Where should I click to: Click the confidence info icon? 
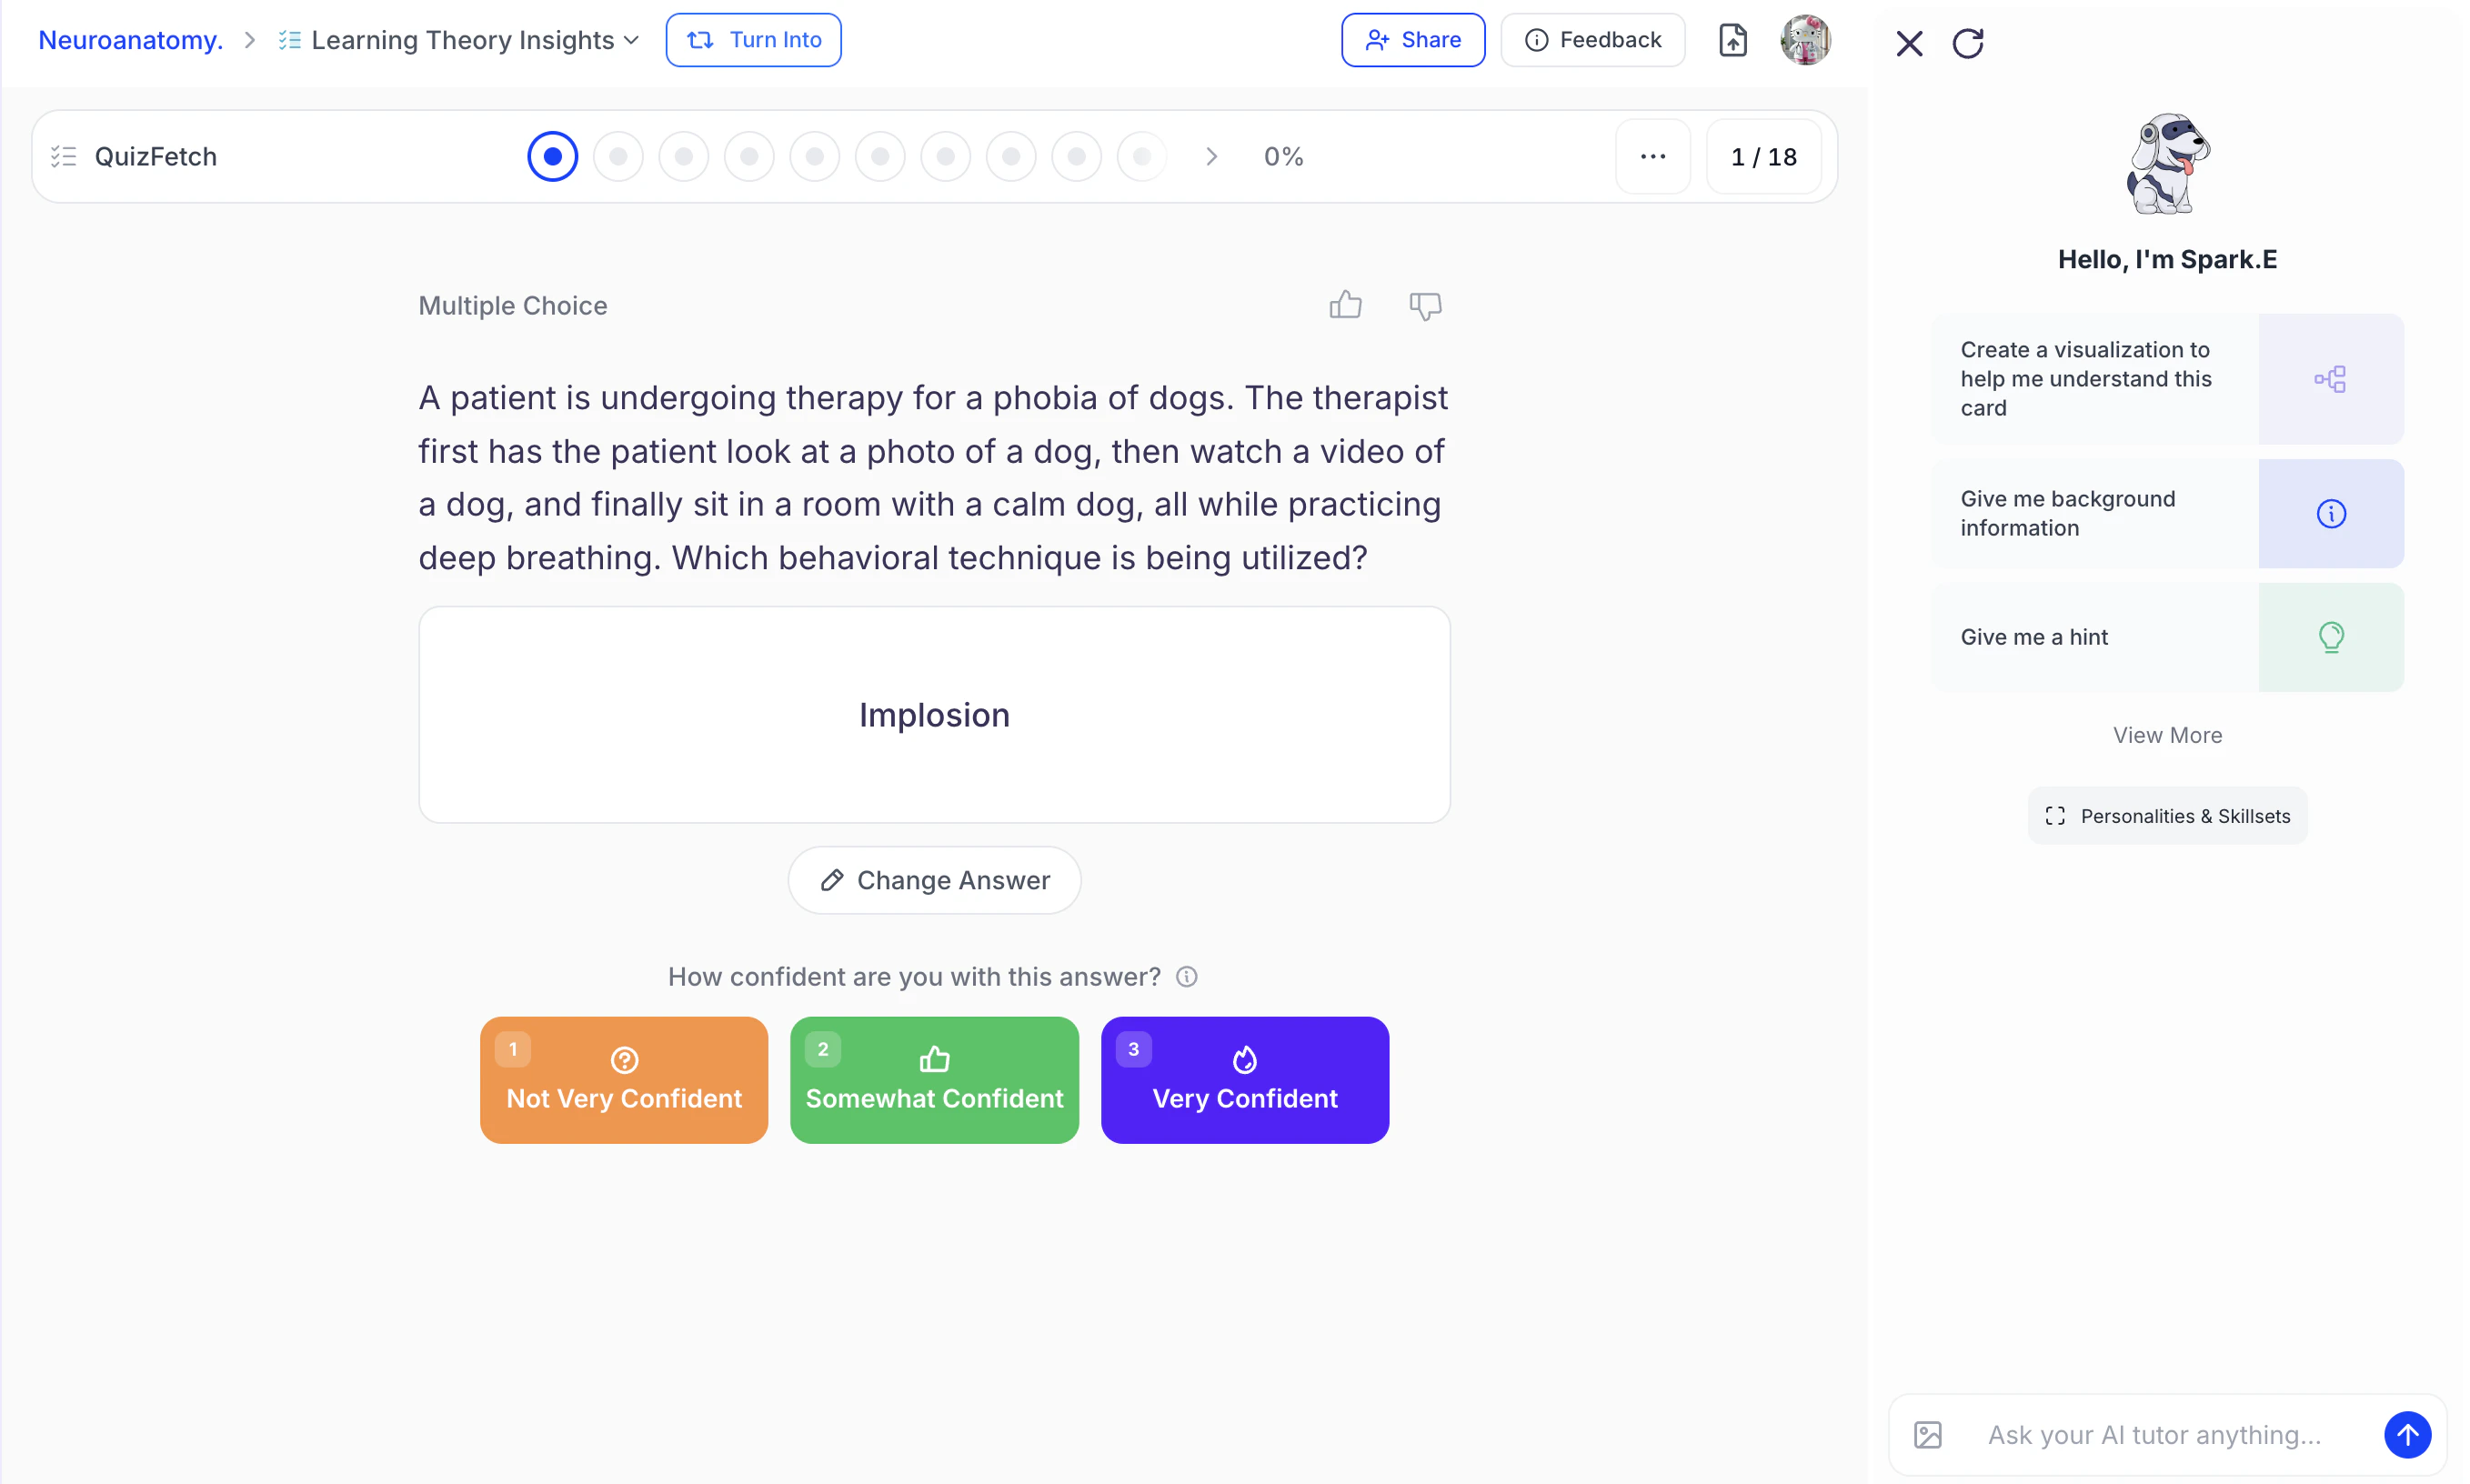click(1186, 977)
